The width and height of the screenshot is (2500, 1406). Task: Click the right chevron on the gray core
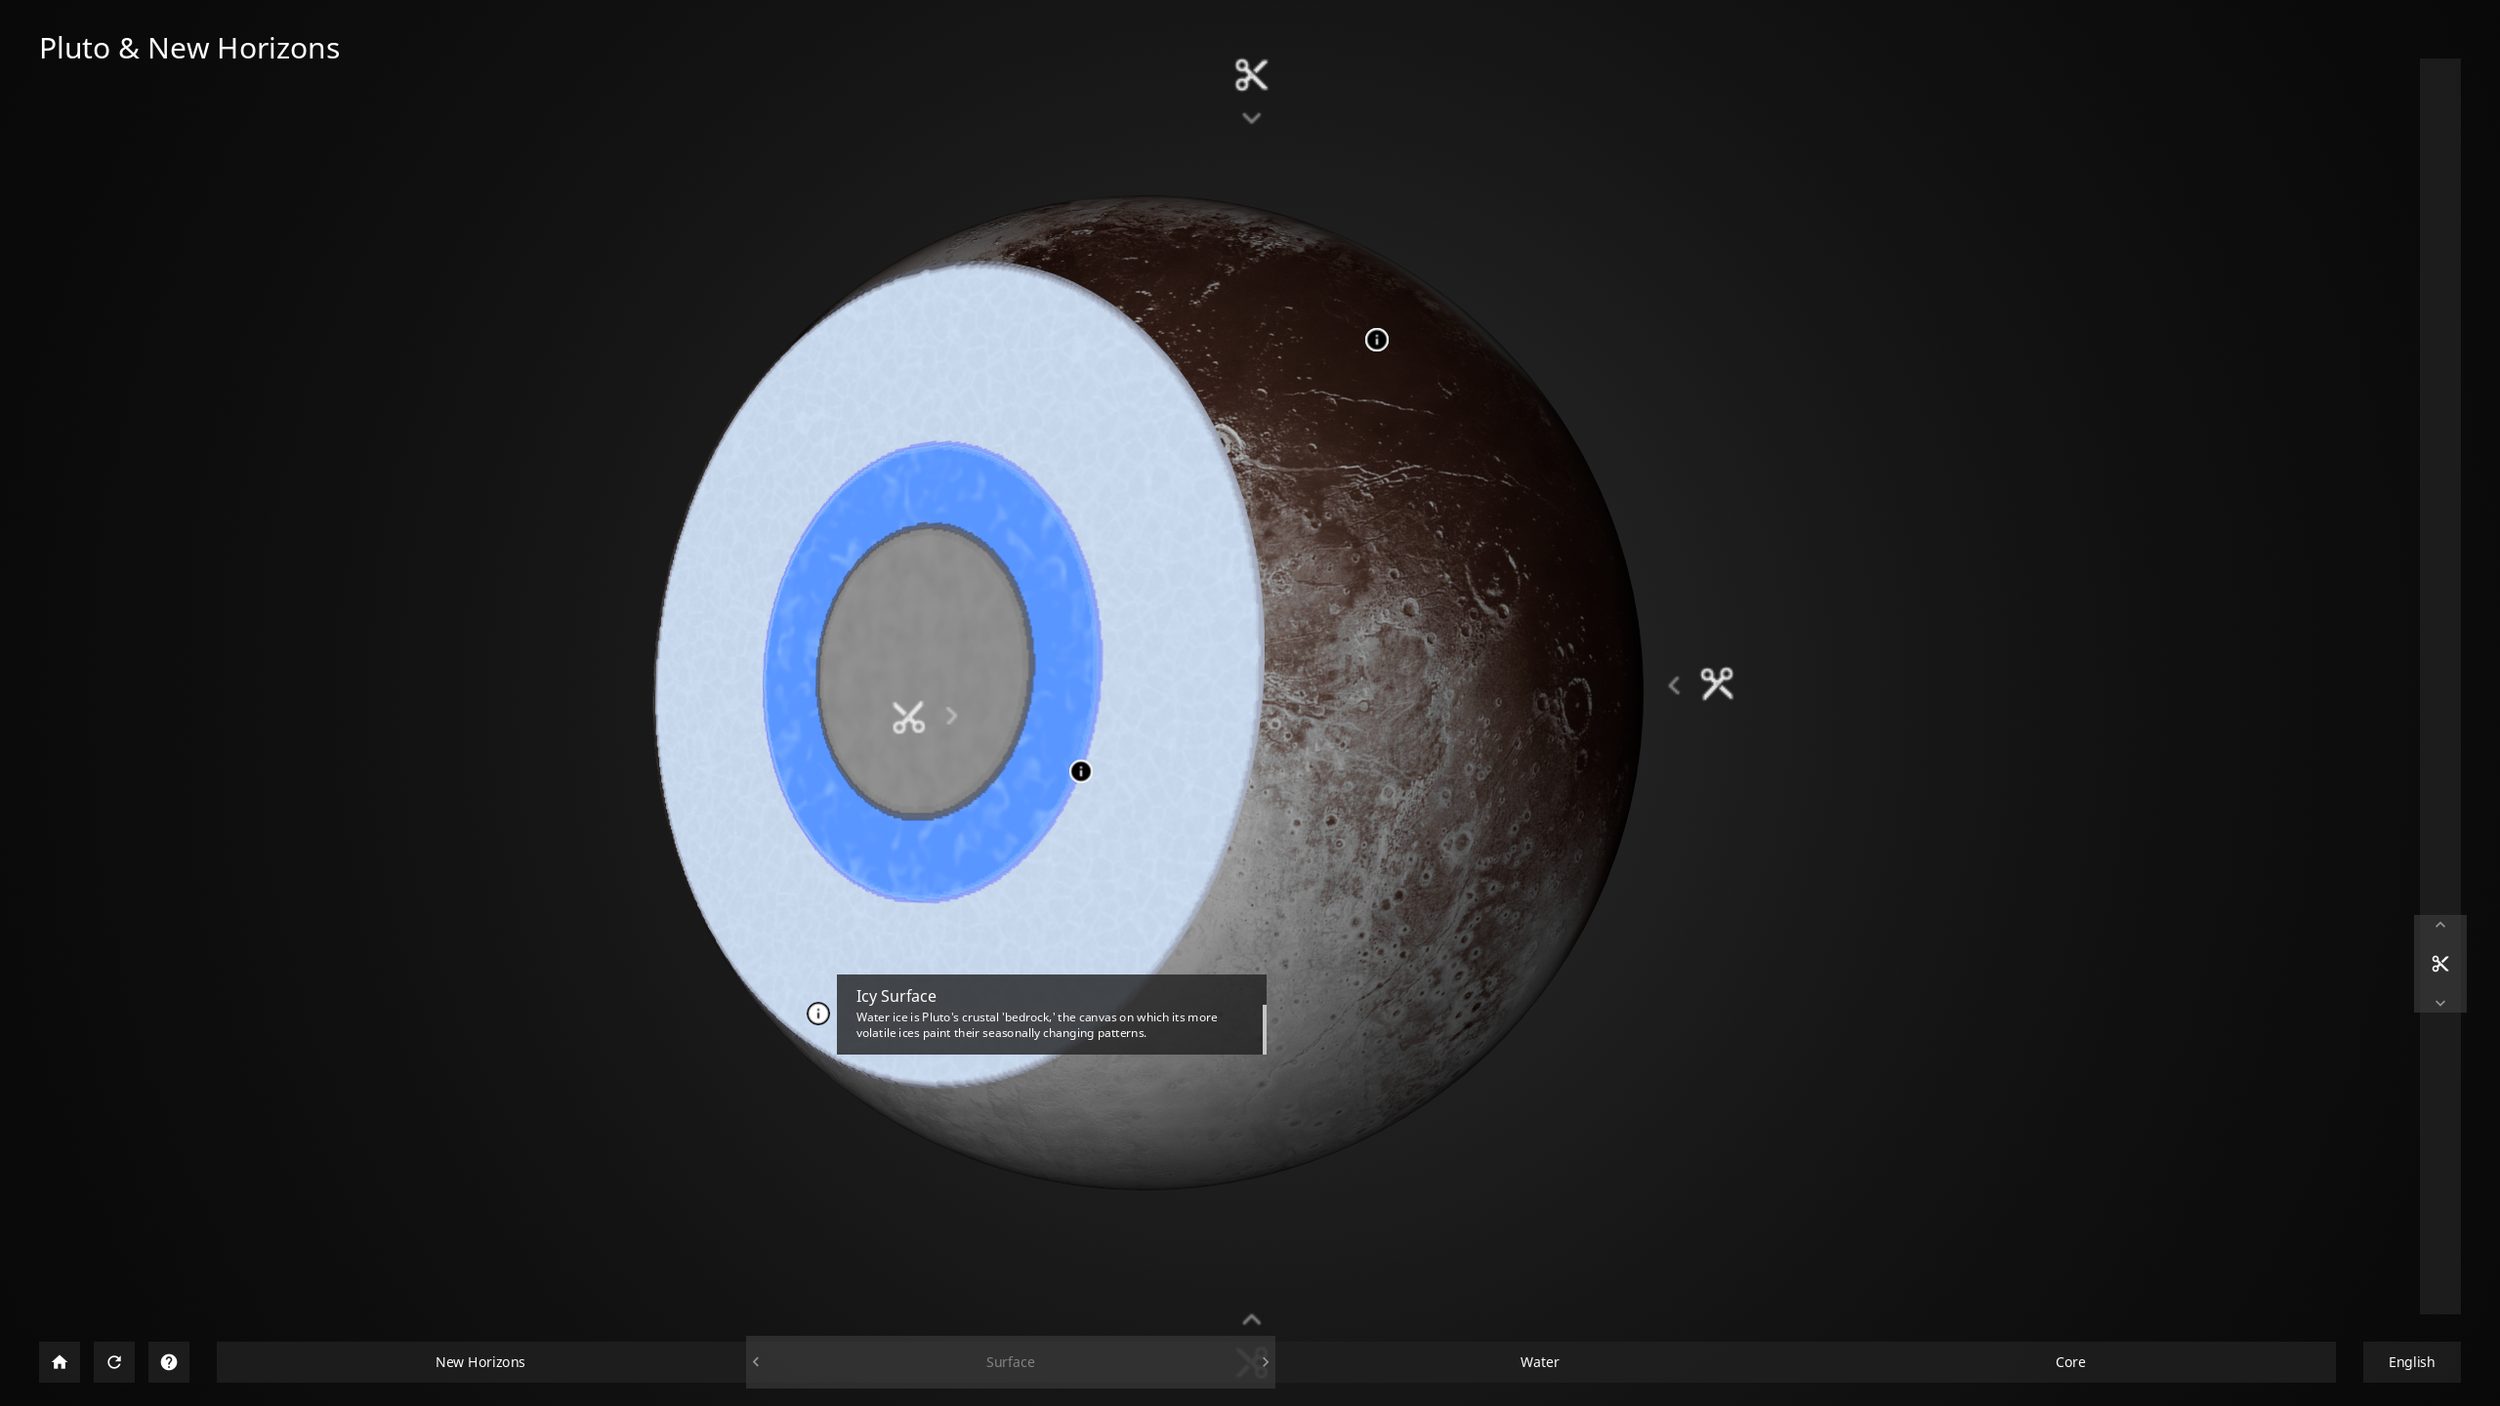(951, 716)
